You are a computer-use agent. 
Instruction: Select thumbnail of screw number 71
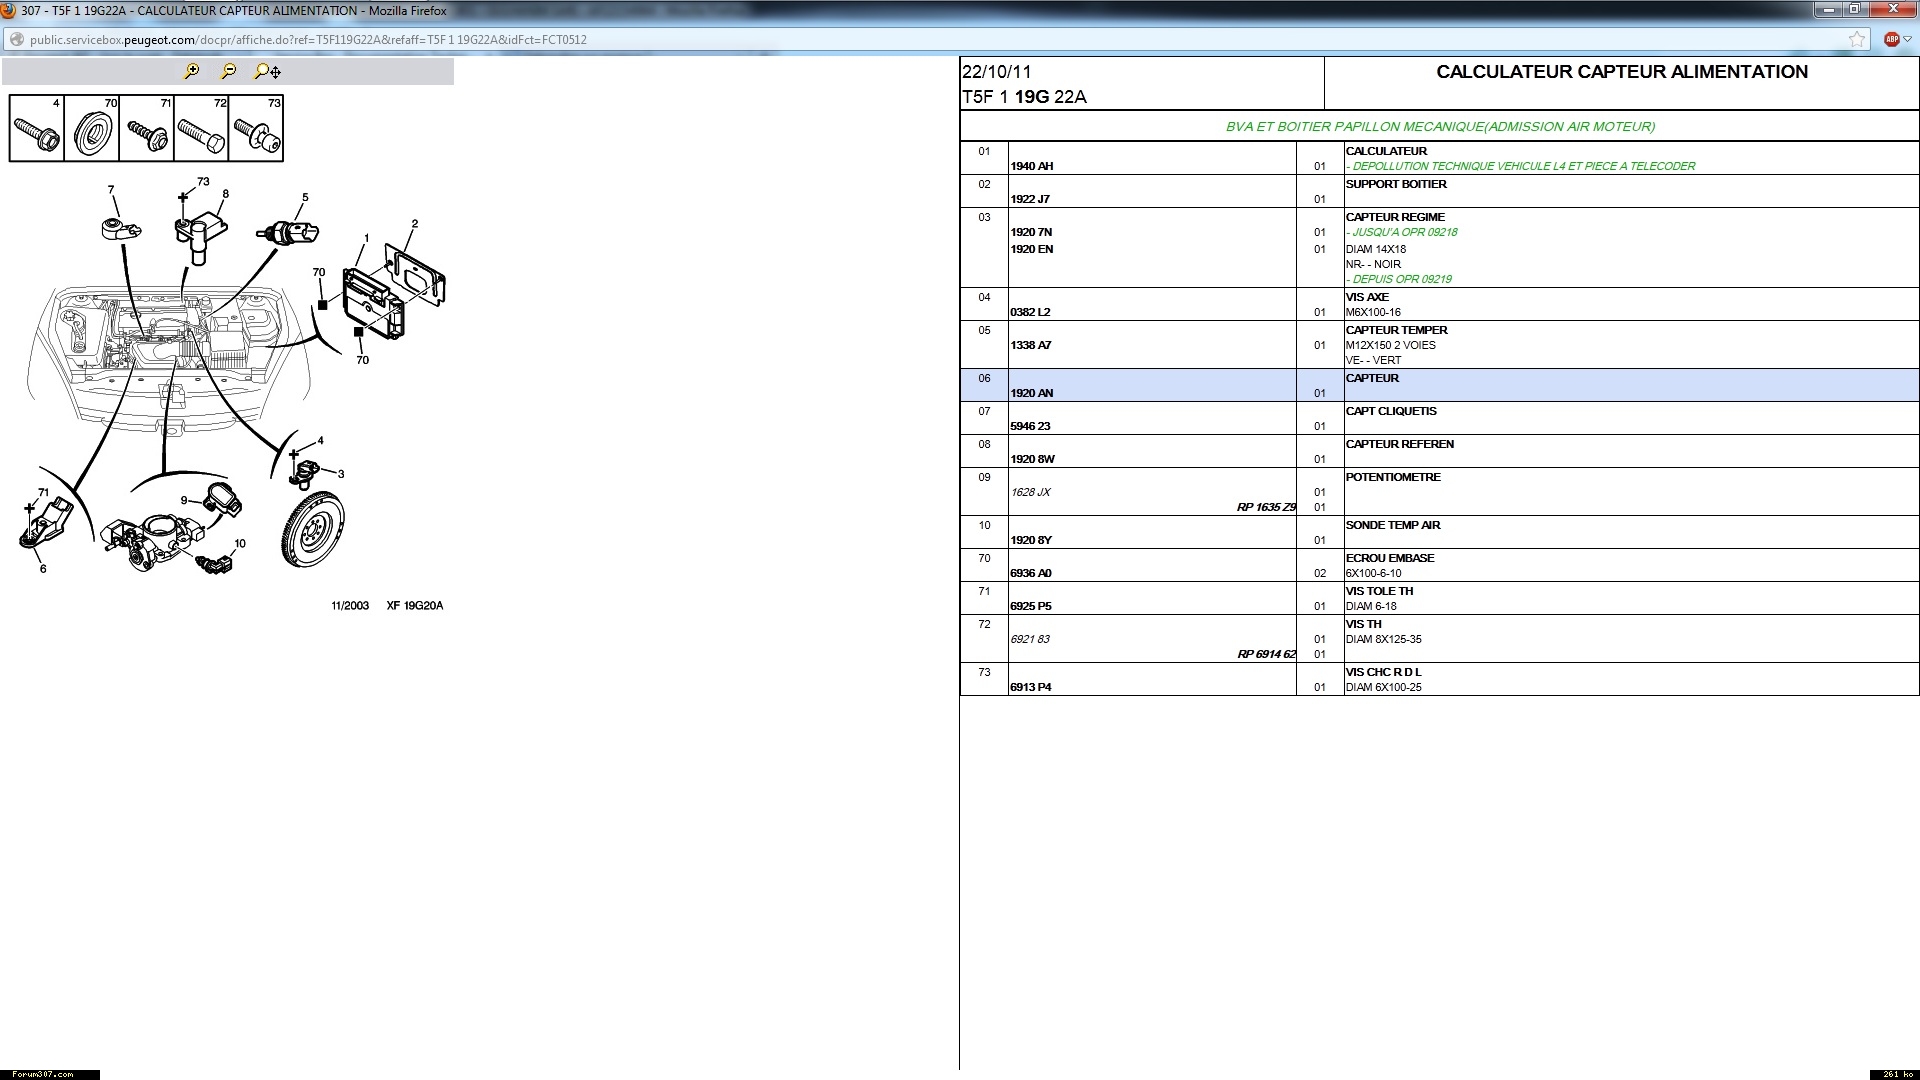(147, 128)
